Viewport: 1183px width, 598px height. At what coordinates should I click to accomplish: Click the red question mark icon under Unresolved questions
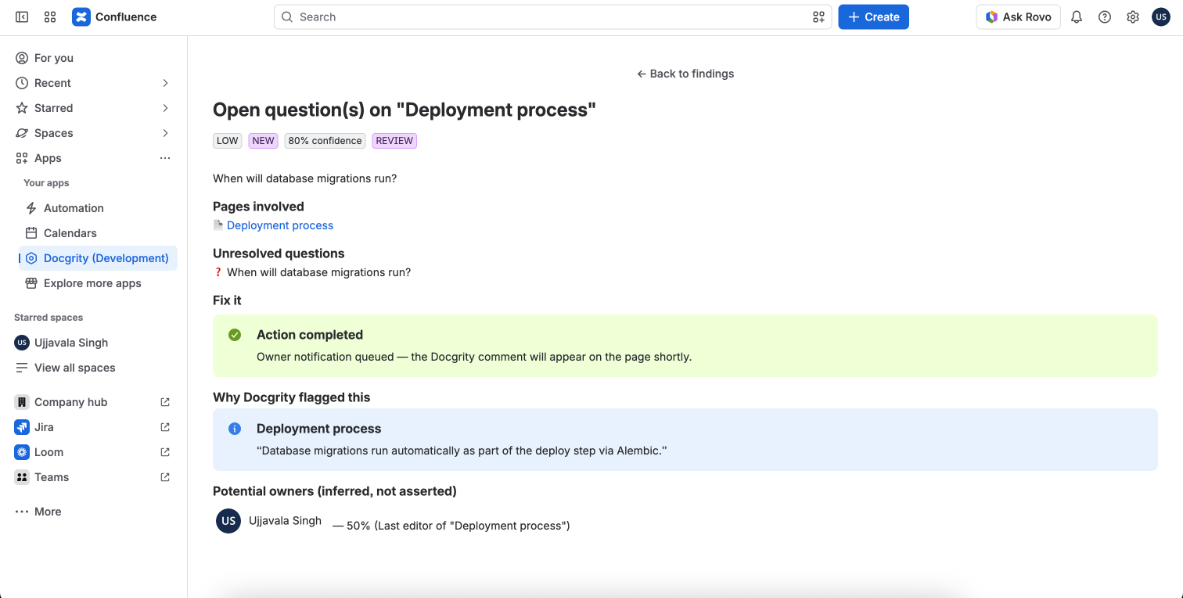click(218, 272)
